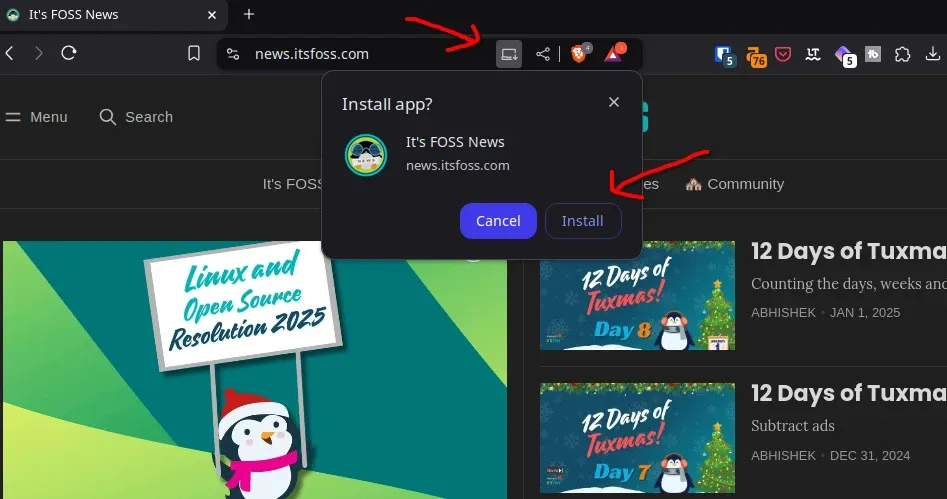Click the It's FOSS nav link
The width and height of the screenshot is (947, 499).
tap(293, 184)
